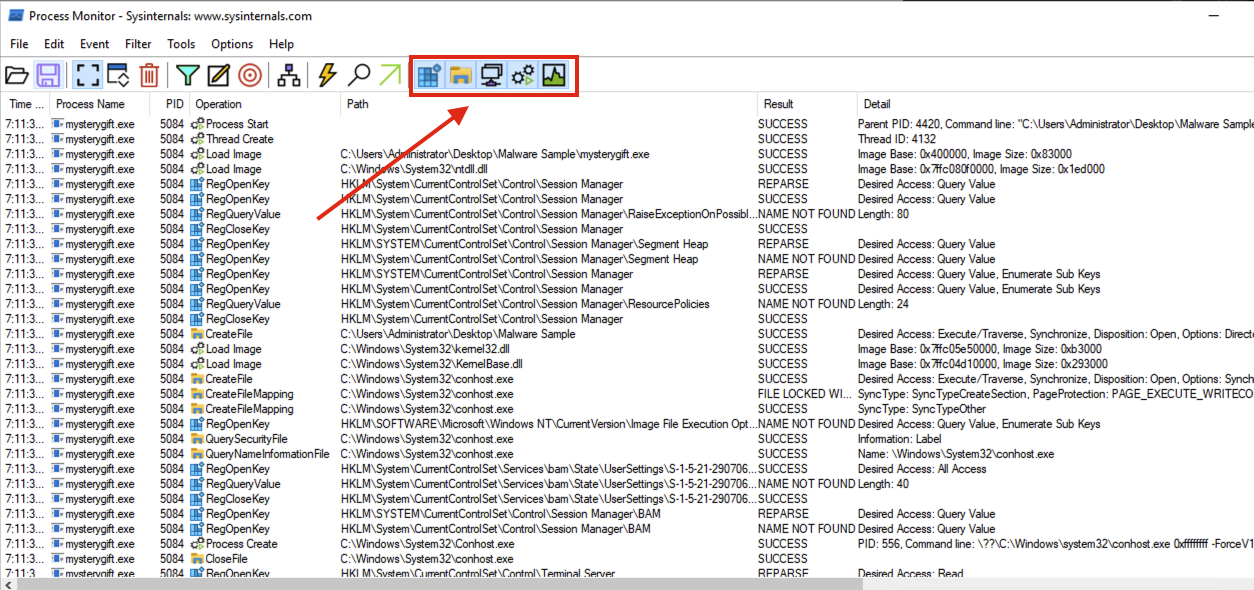
Task: Click the lightning bolt profiling icon
Action: (327, 75)
